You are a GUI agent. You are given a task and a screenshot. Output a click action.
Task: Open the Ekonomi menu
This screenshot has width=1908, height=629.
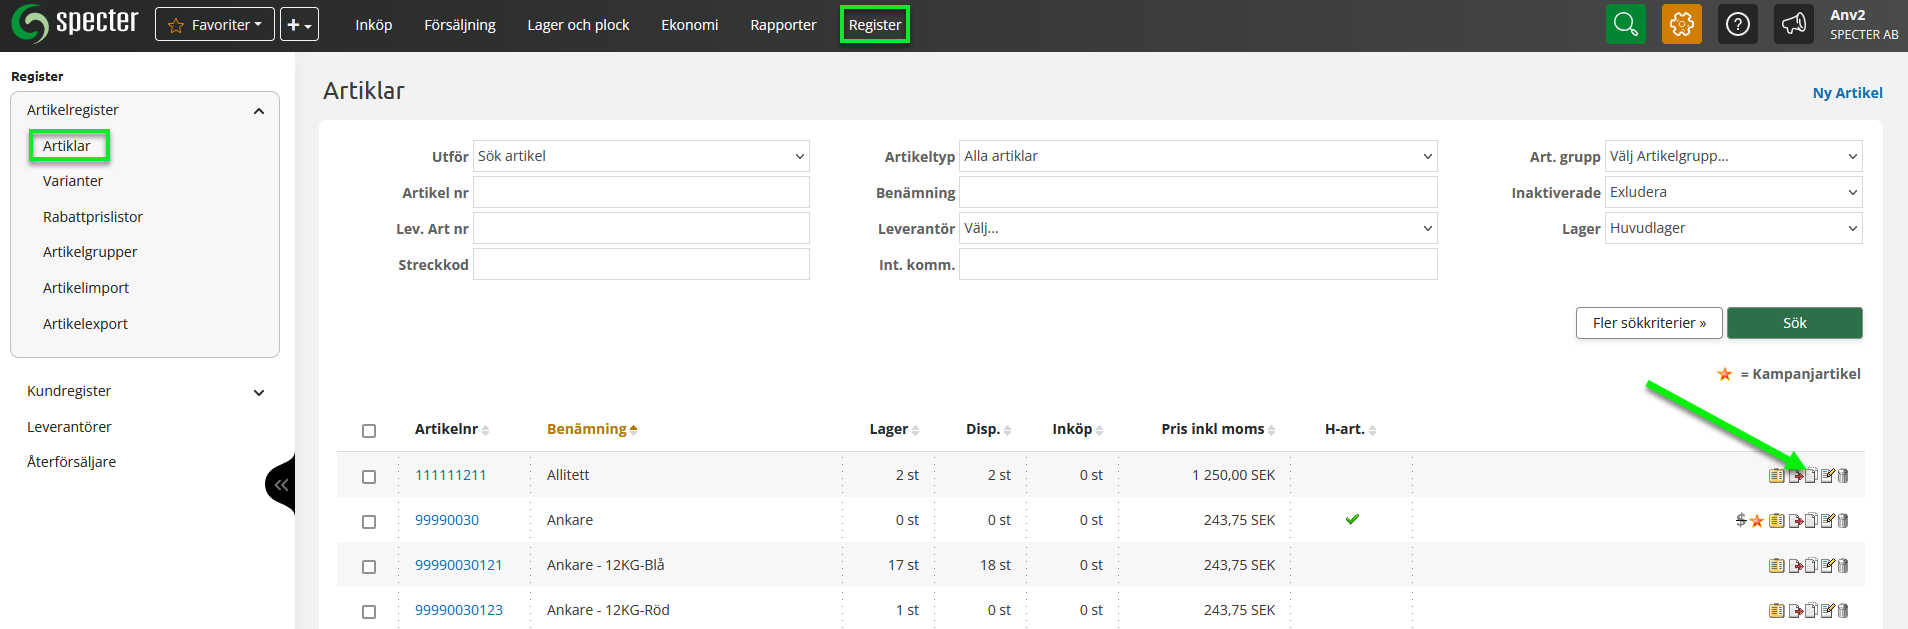689,25
